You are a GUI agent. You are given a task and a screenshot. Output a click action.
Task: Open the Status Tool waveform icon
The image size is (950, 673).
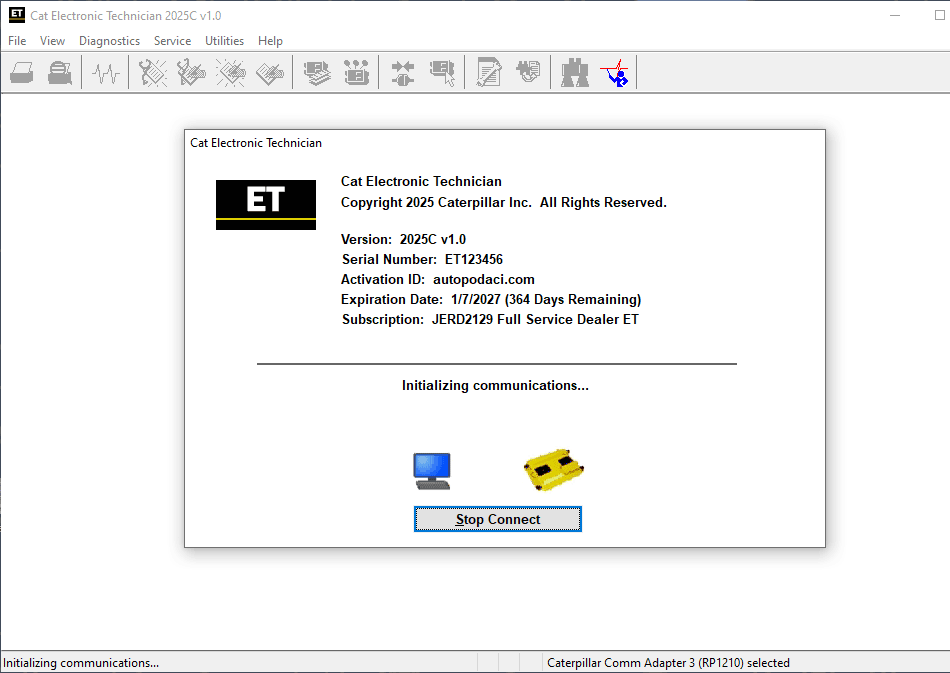[x=106, y=73]
